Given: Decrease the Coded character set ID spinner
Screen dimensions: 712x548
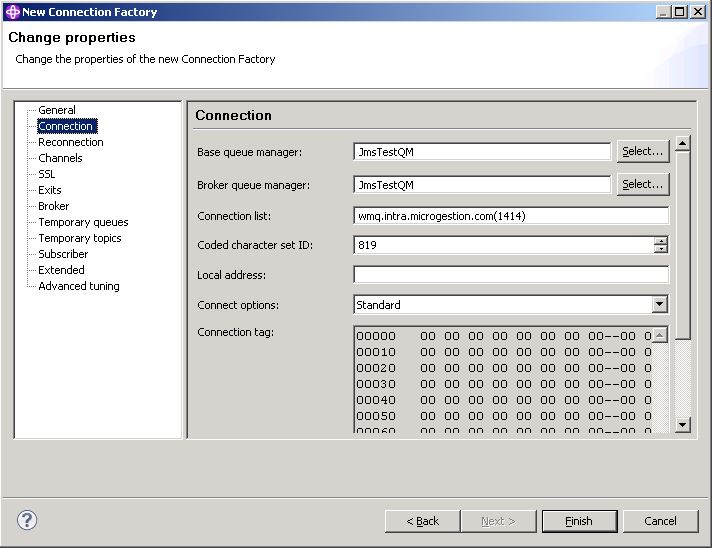Looking at the screenshot, I should (661, 249).
